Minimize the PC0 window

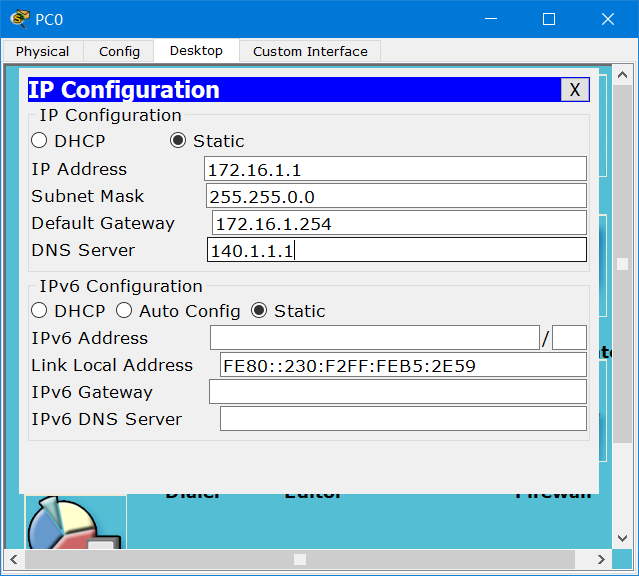[491, 19]
